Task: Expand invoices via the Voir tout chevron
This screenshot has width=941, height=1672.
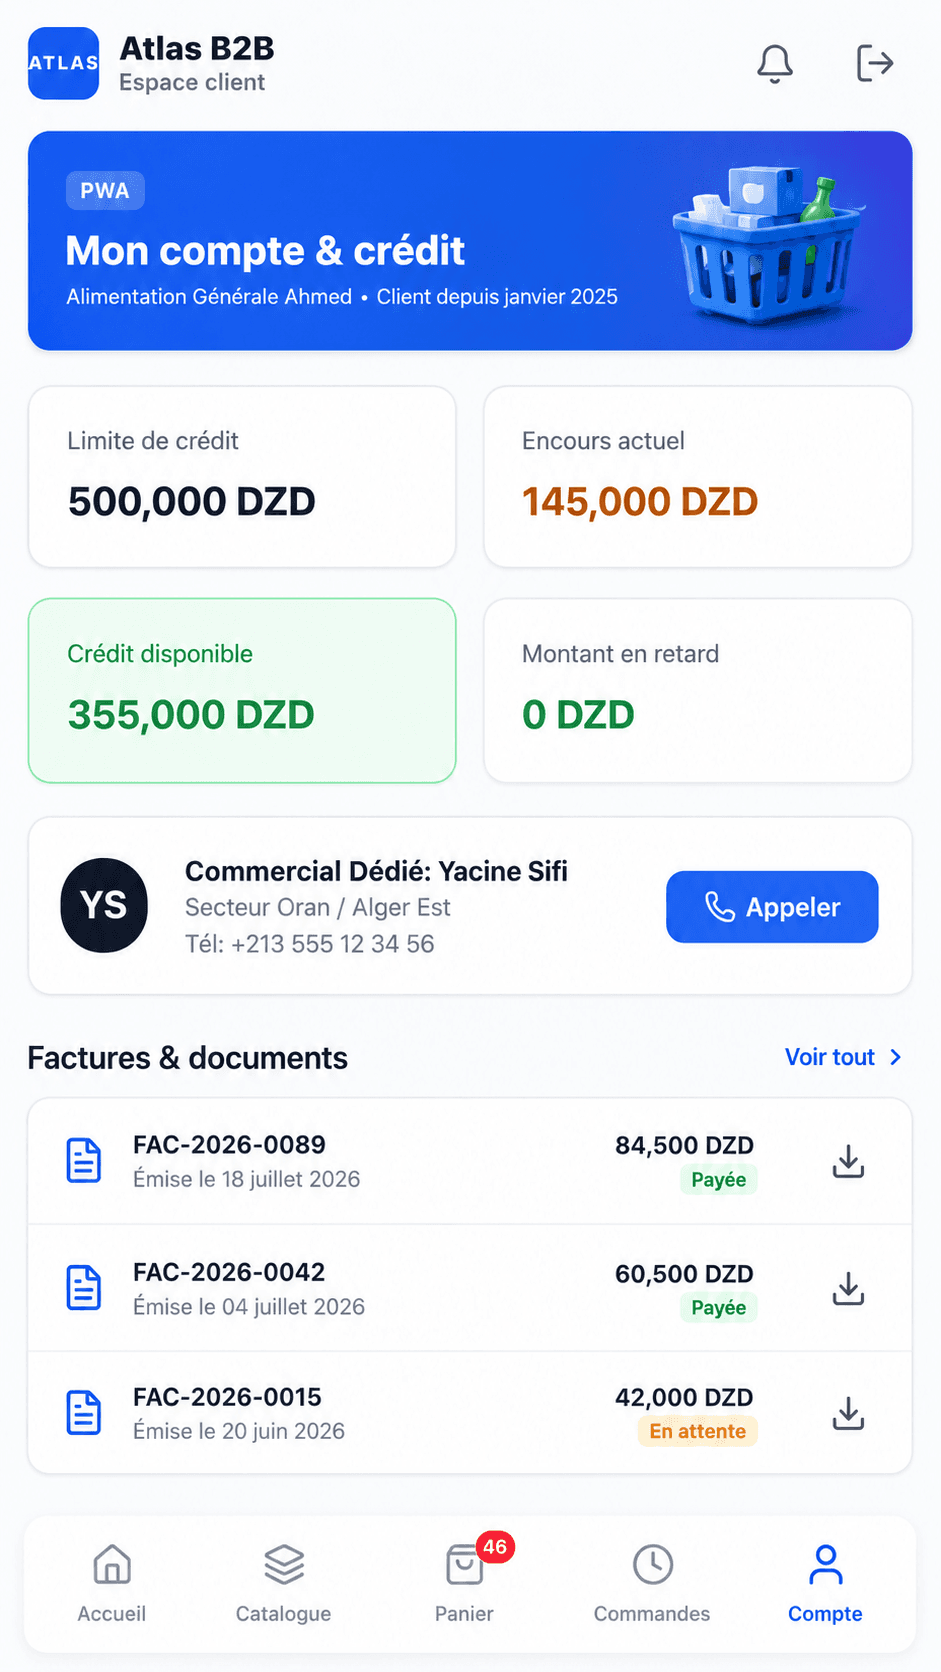Action: pyautogui.click(x=896, y=1057)
